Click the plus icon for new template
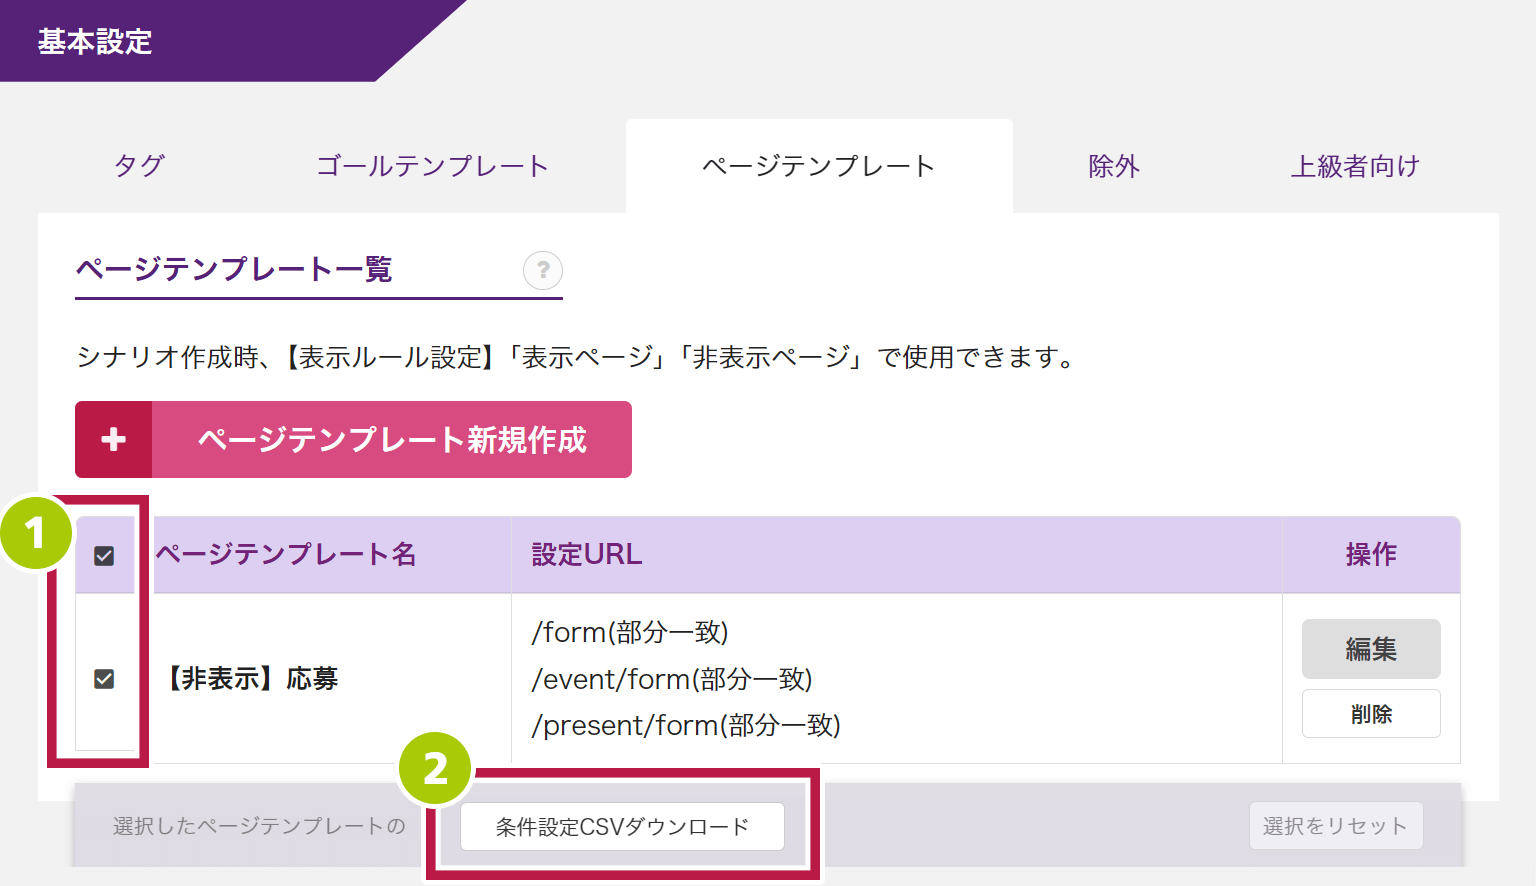 pyautogui.click(x=114, y=440)
